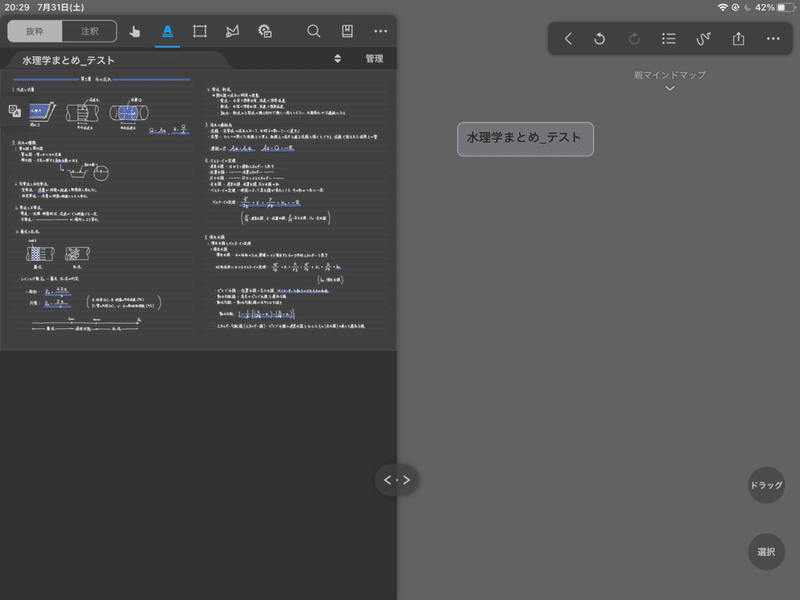Screen dimensions: 800x600
Task: Open the bookmark icon in the toolbar
Action: 347,31
